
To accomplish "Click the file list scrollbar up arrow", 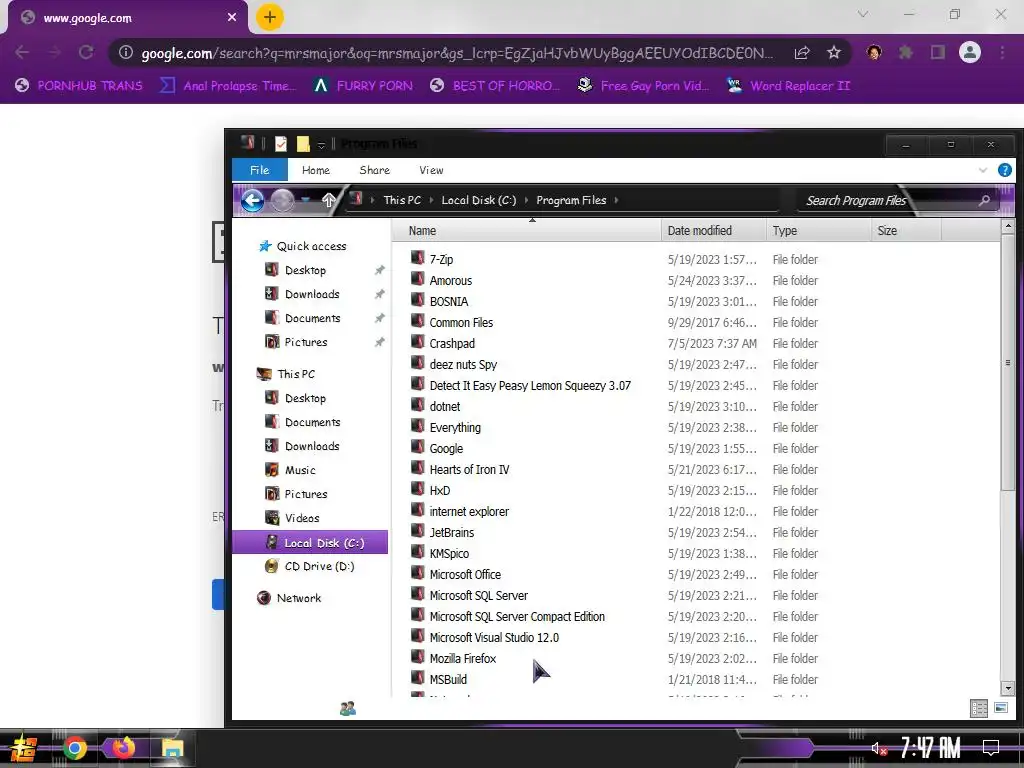I will [1008, 227].
